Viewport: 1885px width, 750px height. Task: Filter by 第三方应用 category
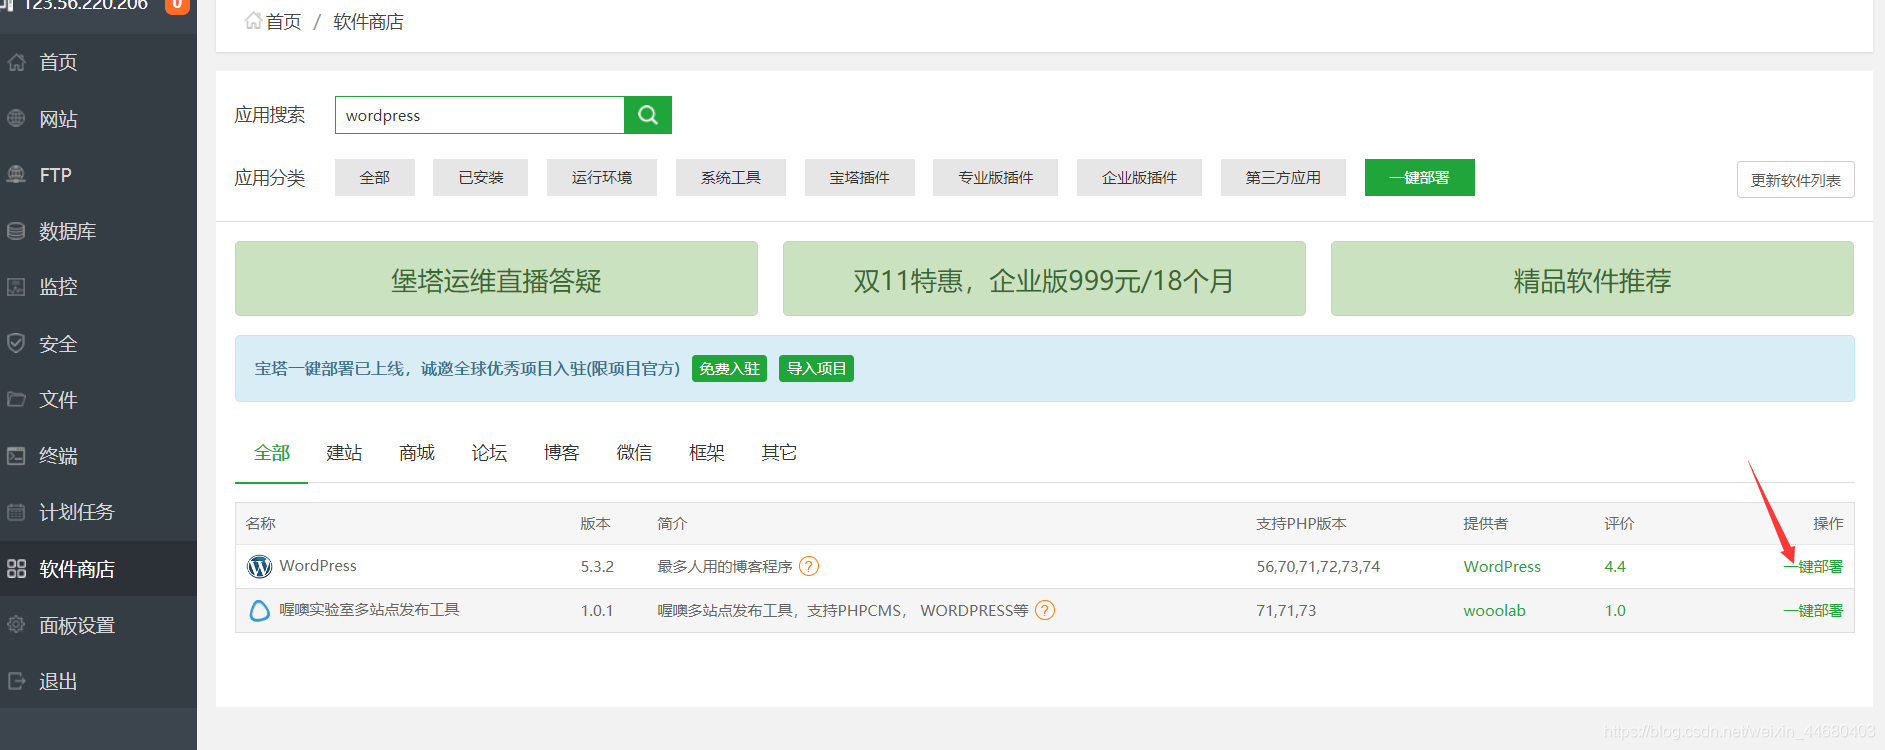(x=1283, y=177)
